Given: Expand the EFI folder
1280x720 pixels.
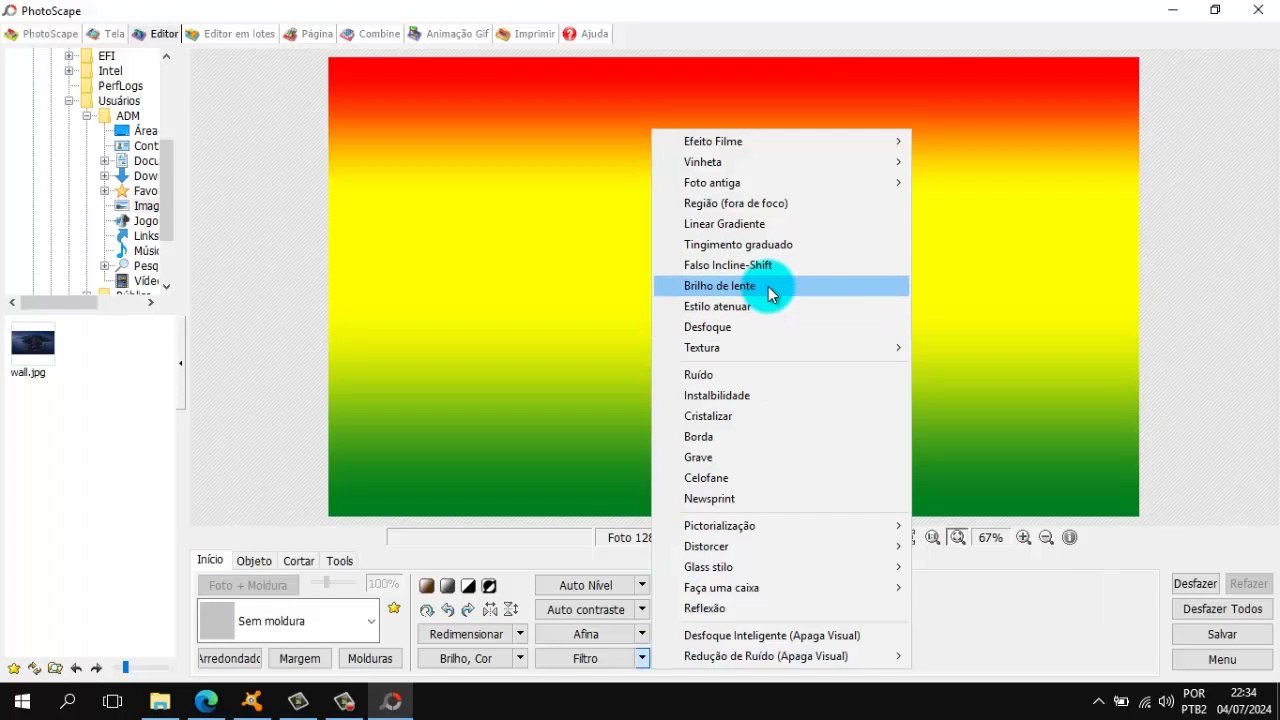Looking at the screenshot, I should tap(69, 56).
